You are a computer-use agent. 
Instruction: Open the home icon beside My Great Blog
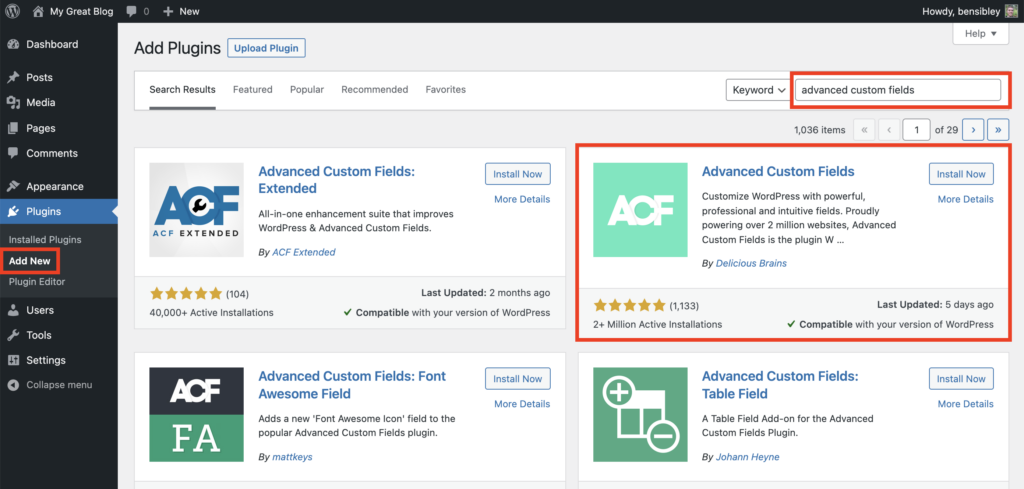pos(38,11)
